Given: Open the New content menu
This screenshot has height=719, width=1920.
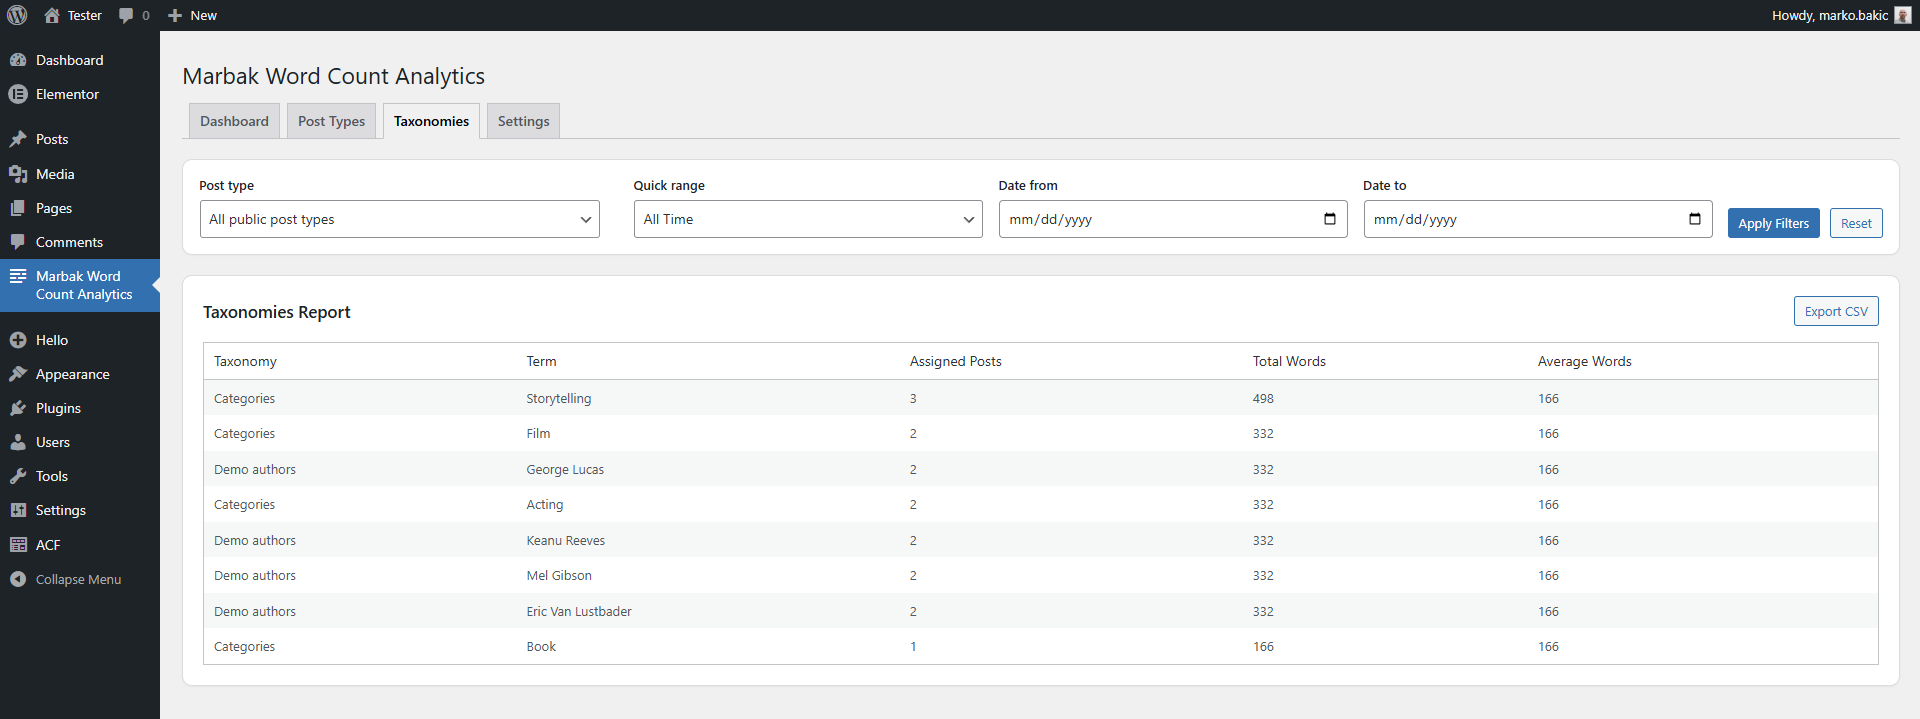Looking at the screenshot, I should pos(192,15).
